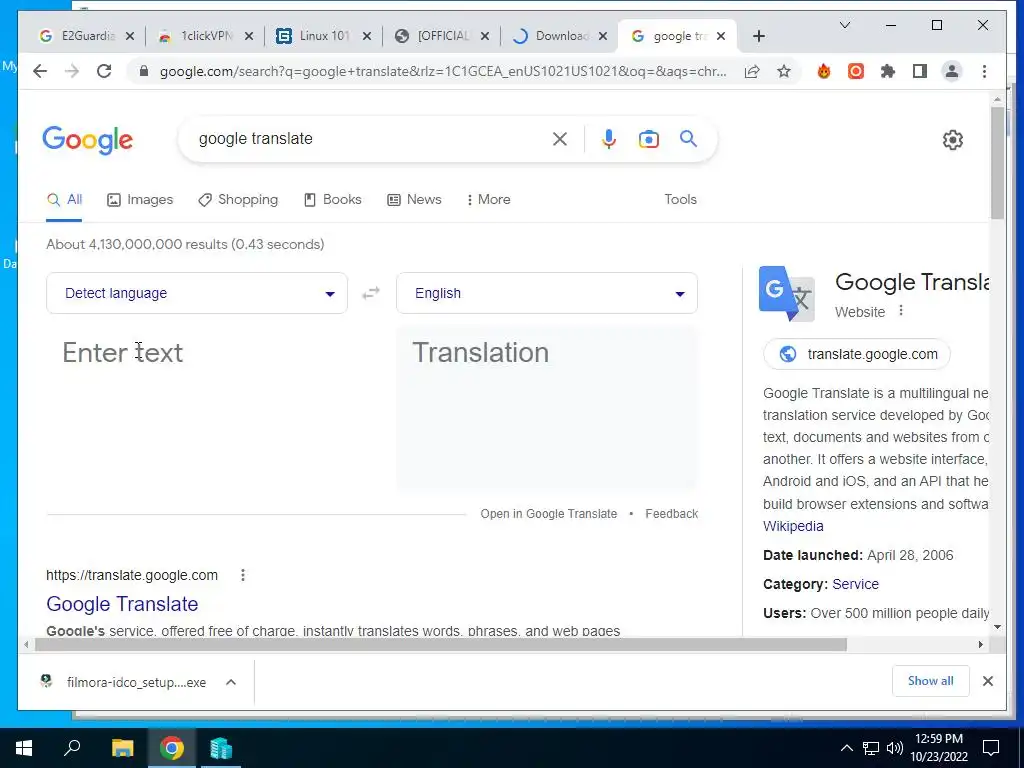Open Windows search from the taskbar
The height and width of the screenshot is (768, 1024).
(x=72, y=748)
